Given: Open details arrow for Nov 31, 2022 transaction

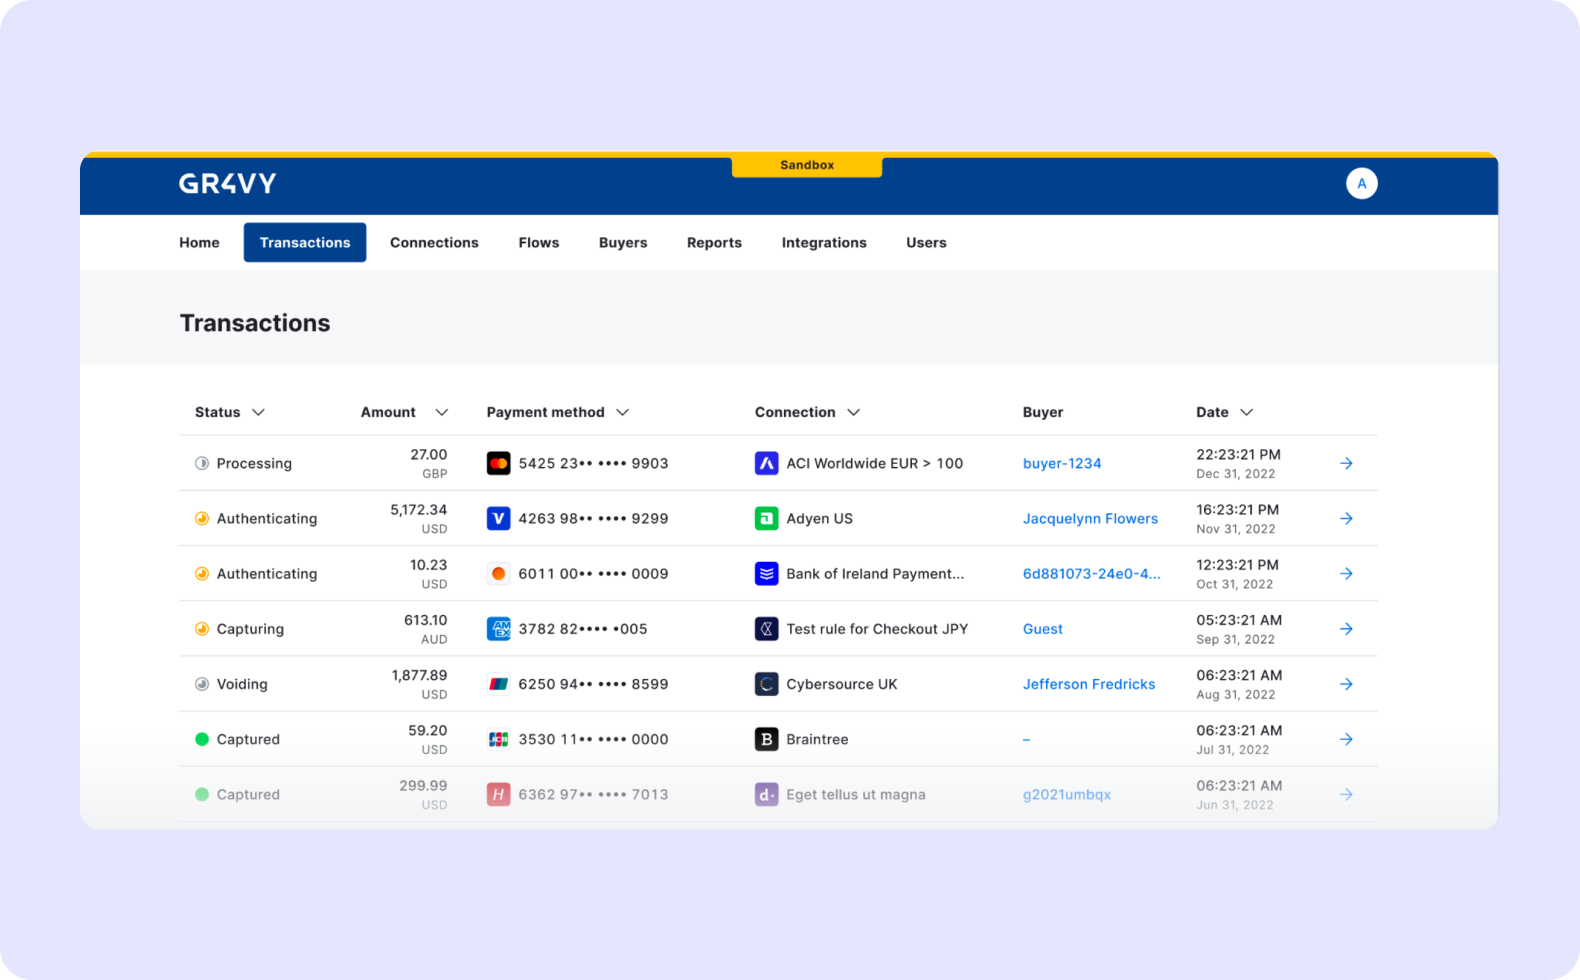Looking at the screenshot, I should (x=1346, y=518).
